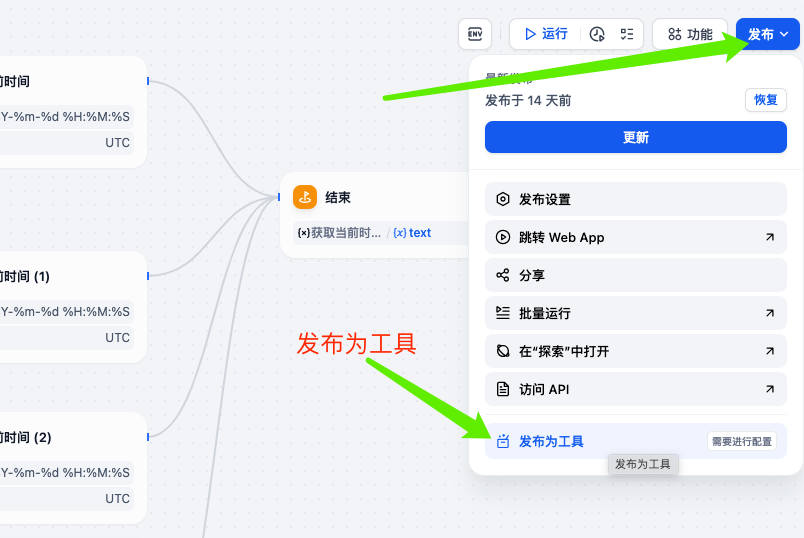The height and width of the screenshot is (538, 804).
Task: Open the ENV environment variables panel
Action: coord(475,34)
